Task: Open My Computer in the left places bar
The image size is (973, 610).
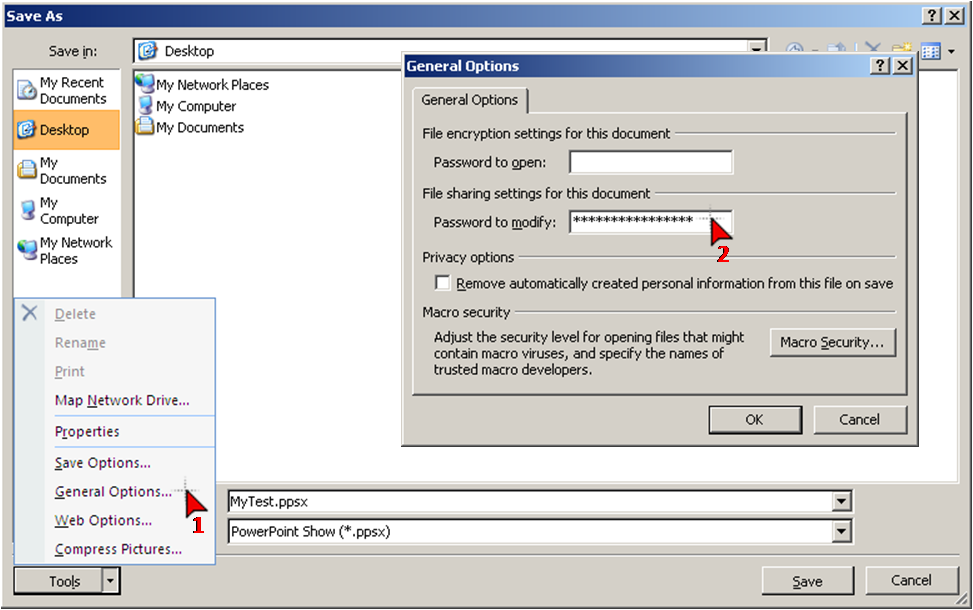Action: point(66,211)
